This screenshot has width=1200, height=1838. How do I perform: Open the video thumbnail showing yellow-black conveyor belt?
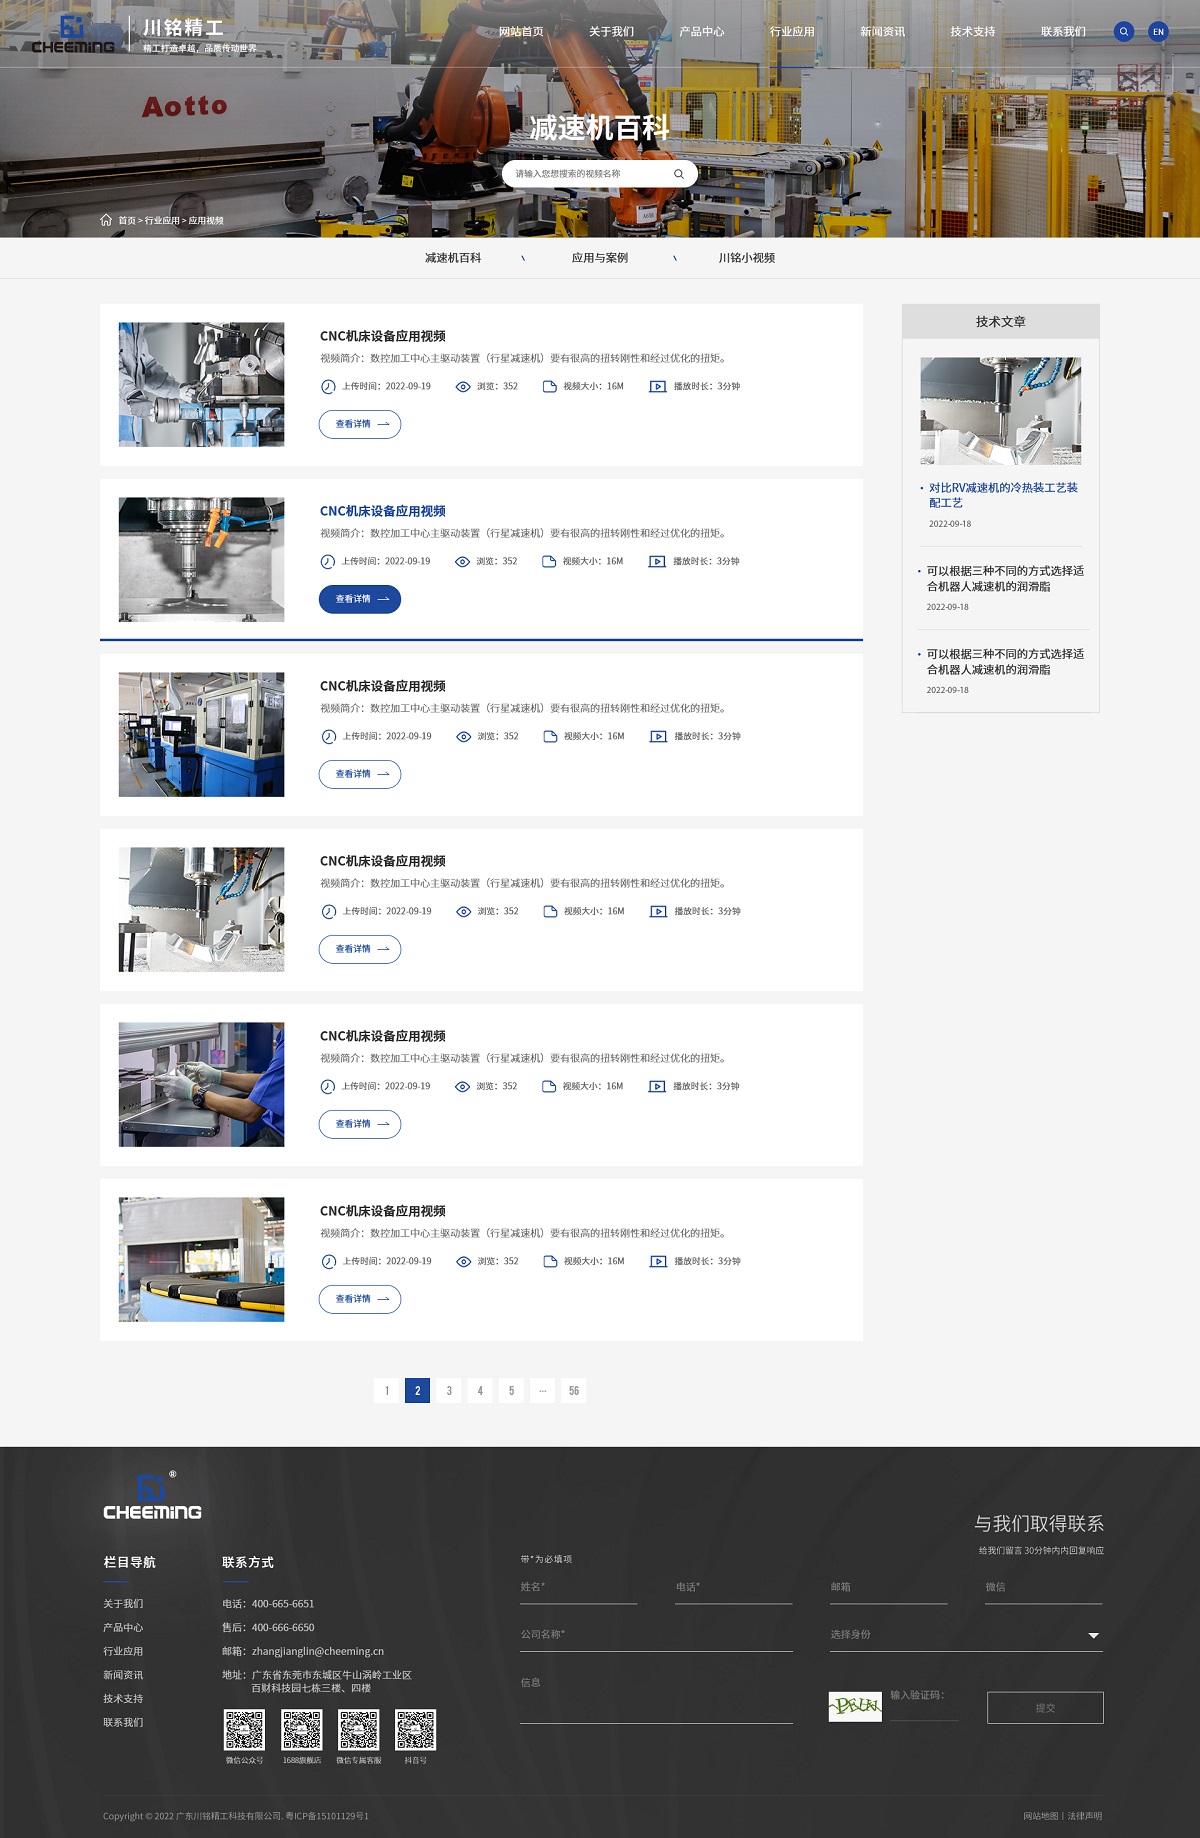(201, 1259)
